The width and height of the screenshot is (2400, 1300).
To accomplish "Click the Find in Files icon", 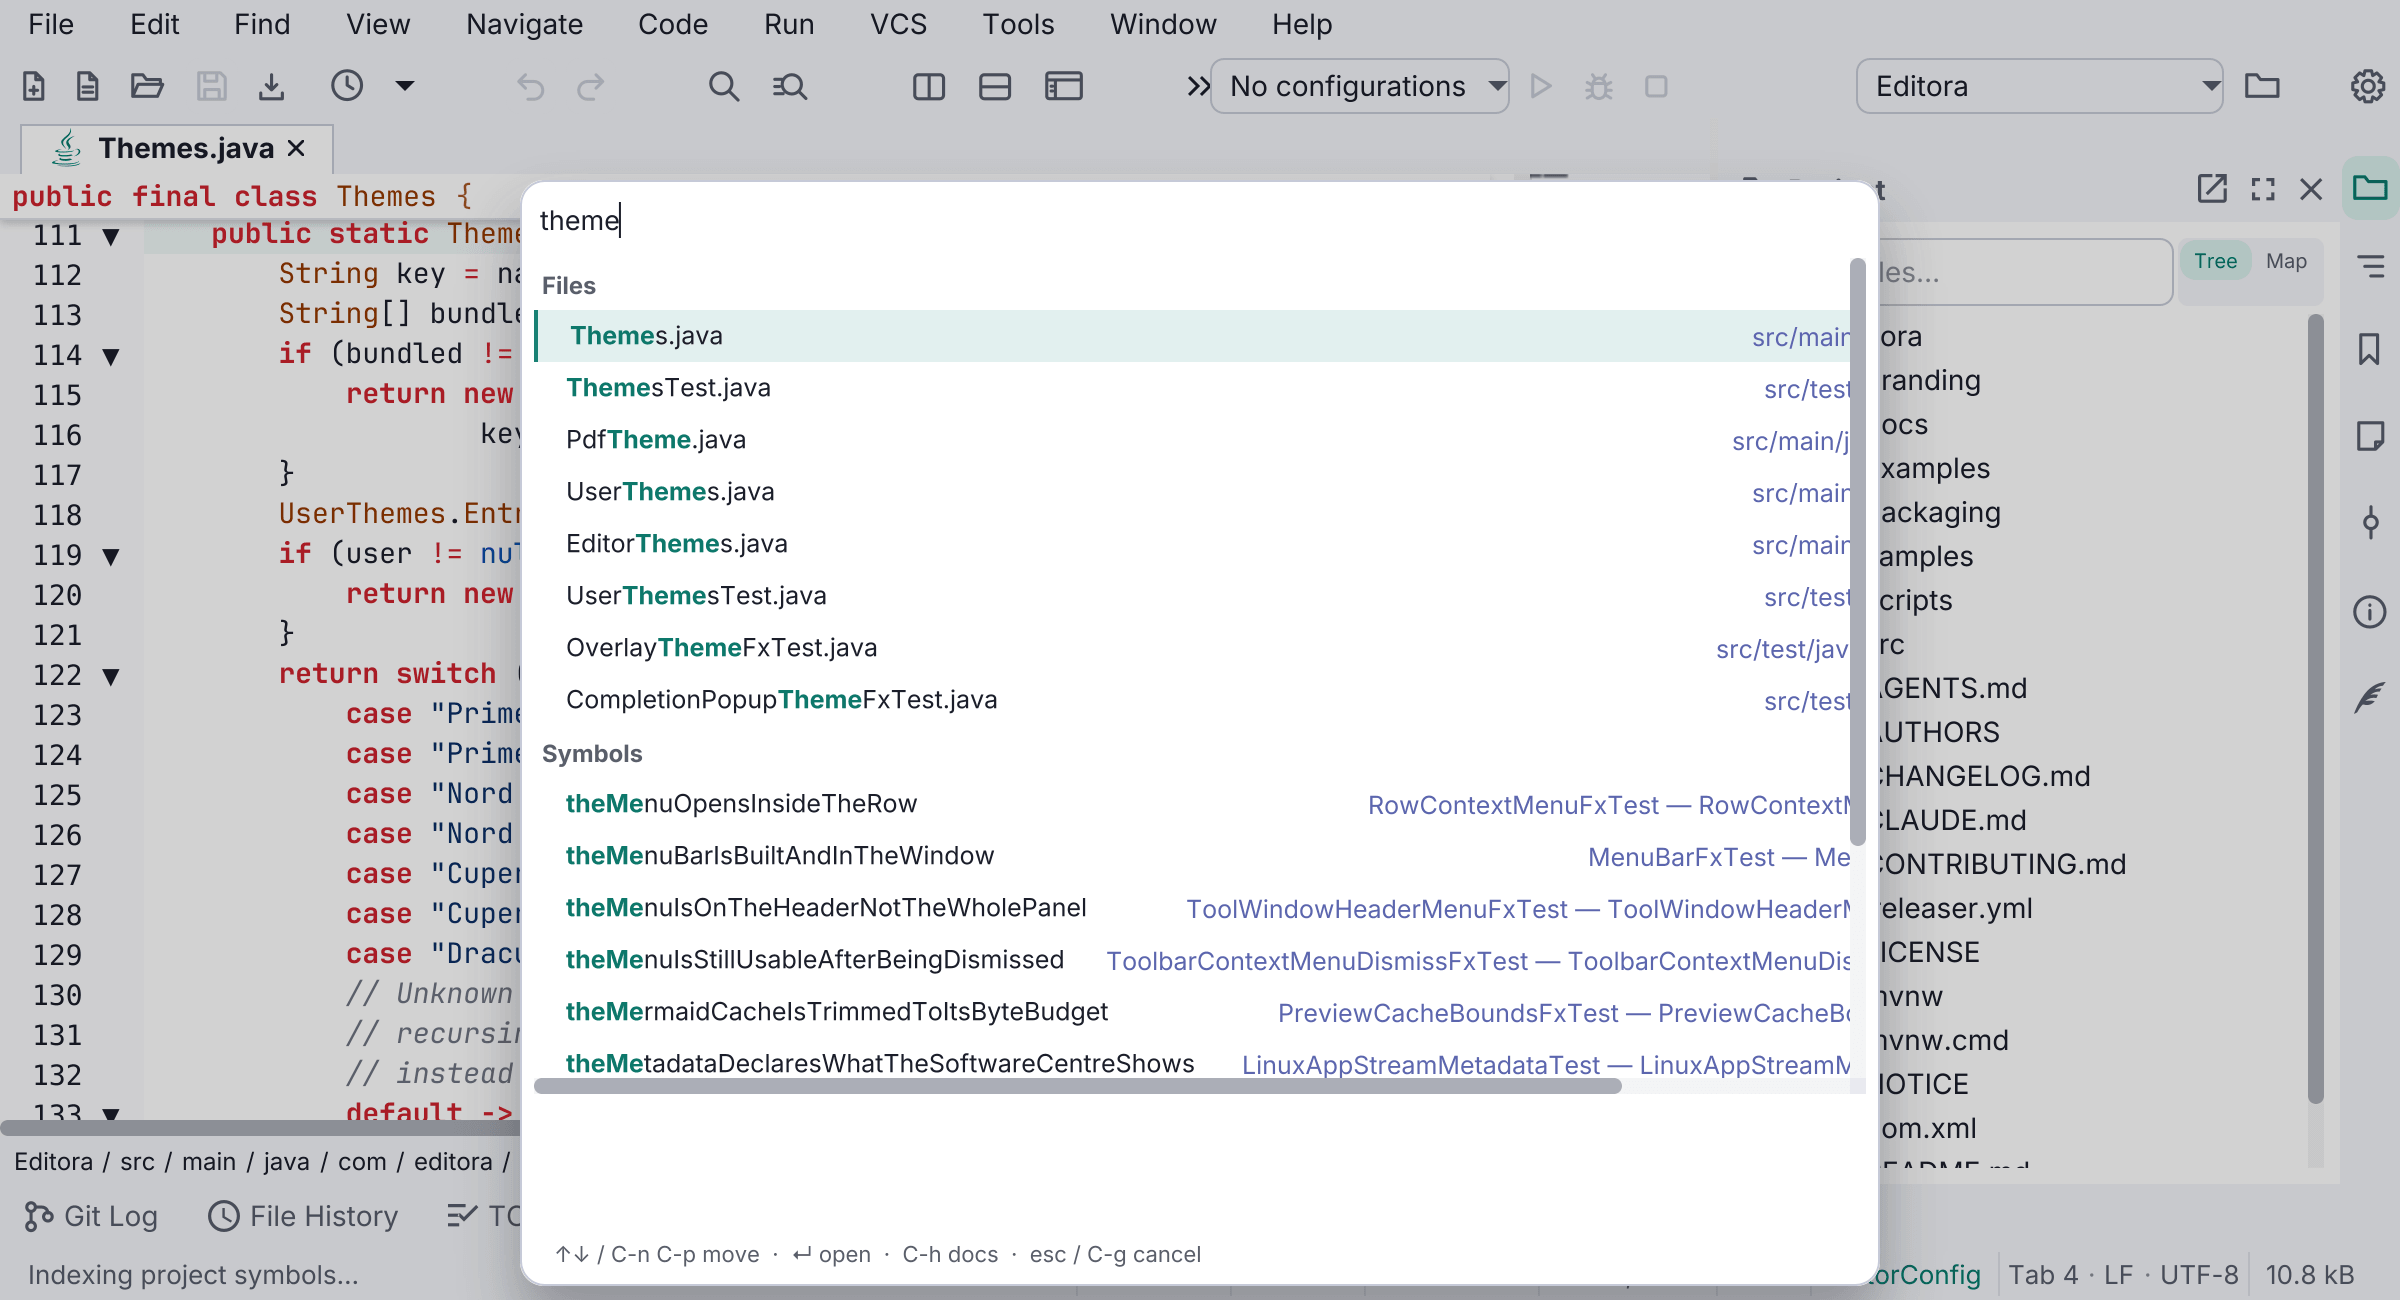I will coord(790,87).
